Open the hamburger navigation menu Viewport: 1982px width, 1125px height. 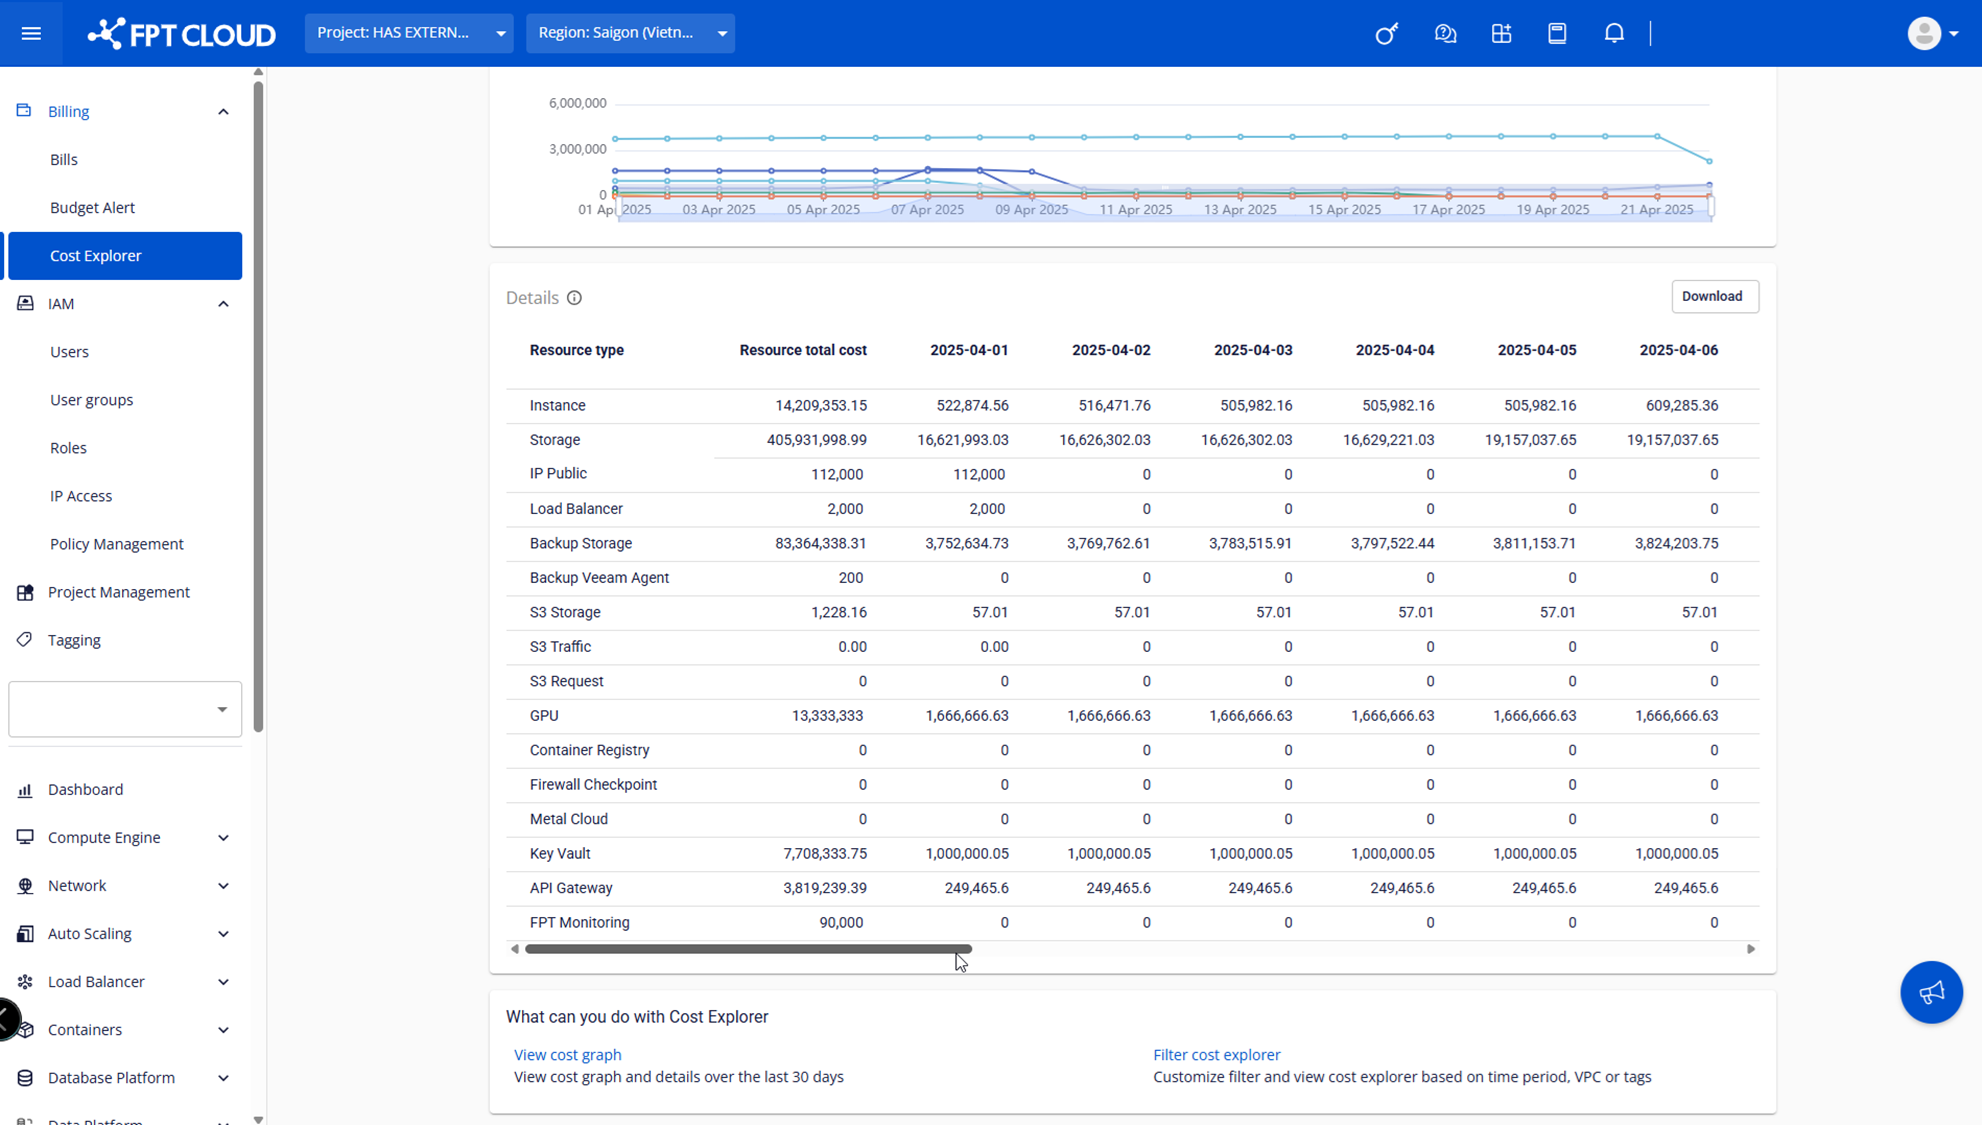(31, 33)
